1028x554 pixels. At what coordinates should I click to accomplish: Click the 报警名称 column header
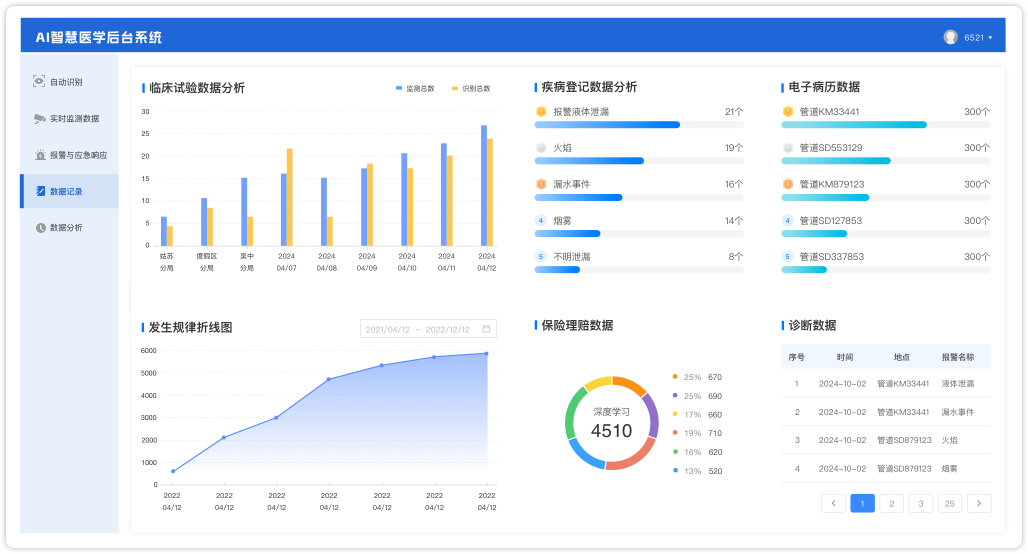click(x=958, y=357)
